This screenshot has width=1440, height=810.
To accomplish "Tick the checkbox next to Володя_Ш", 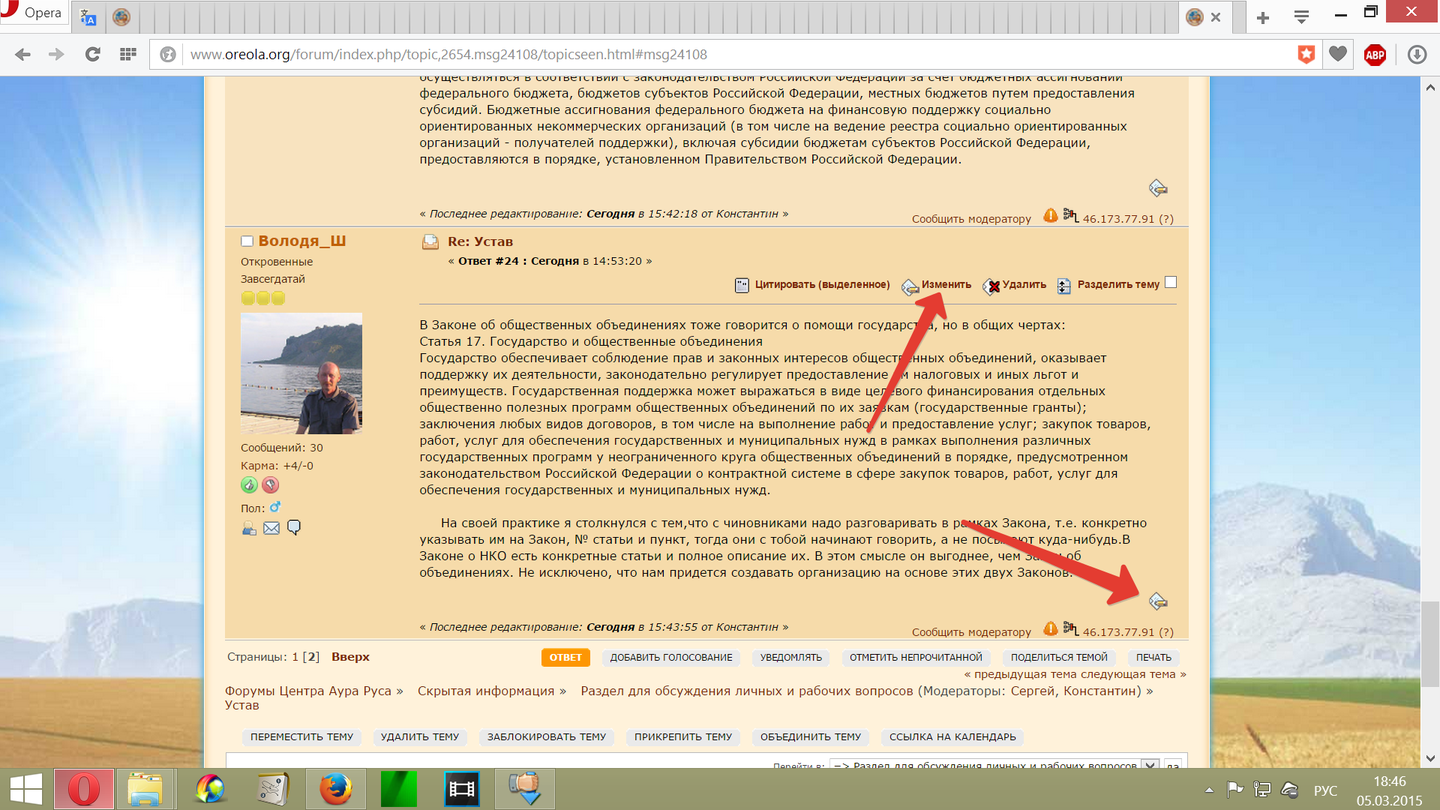I will pyautogui.click(x=247, y=241).
